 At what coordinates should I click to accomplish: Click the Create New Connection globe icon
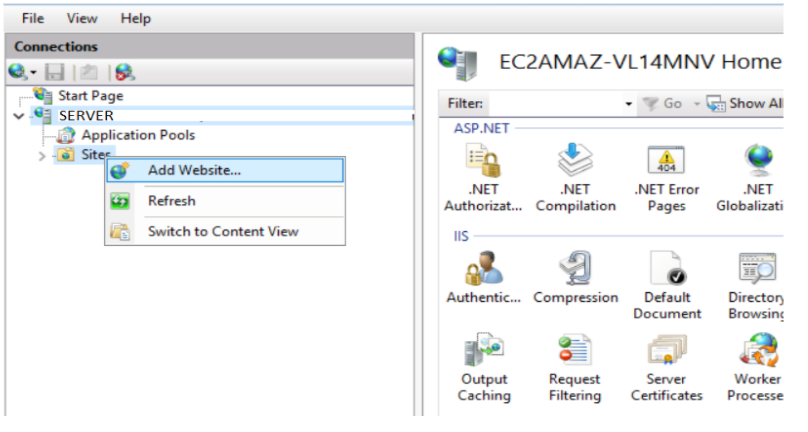pos(18,72)
